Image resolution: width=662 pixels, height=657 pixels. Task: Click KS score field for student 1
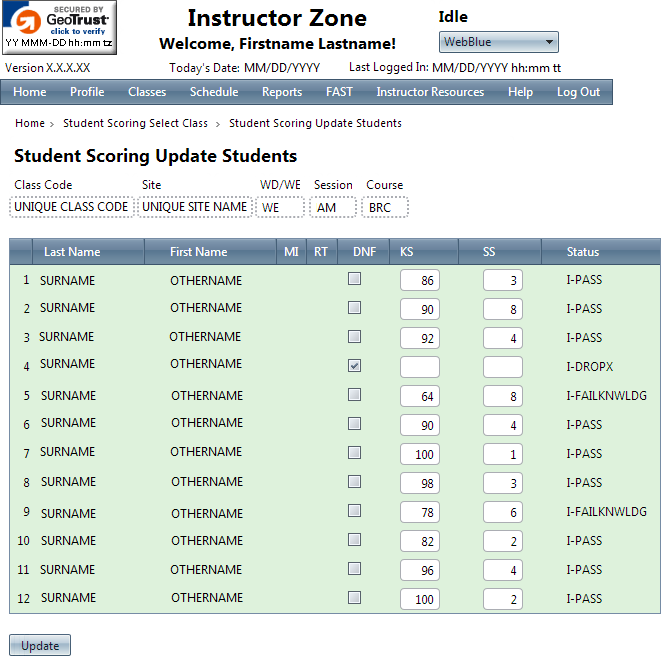(x=420, y=280)
